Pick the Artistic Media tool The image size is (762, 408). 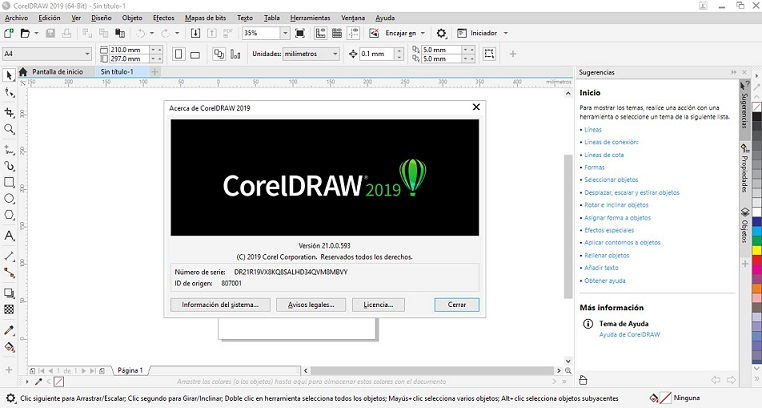click(x=9, y=166)
